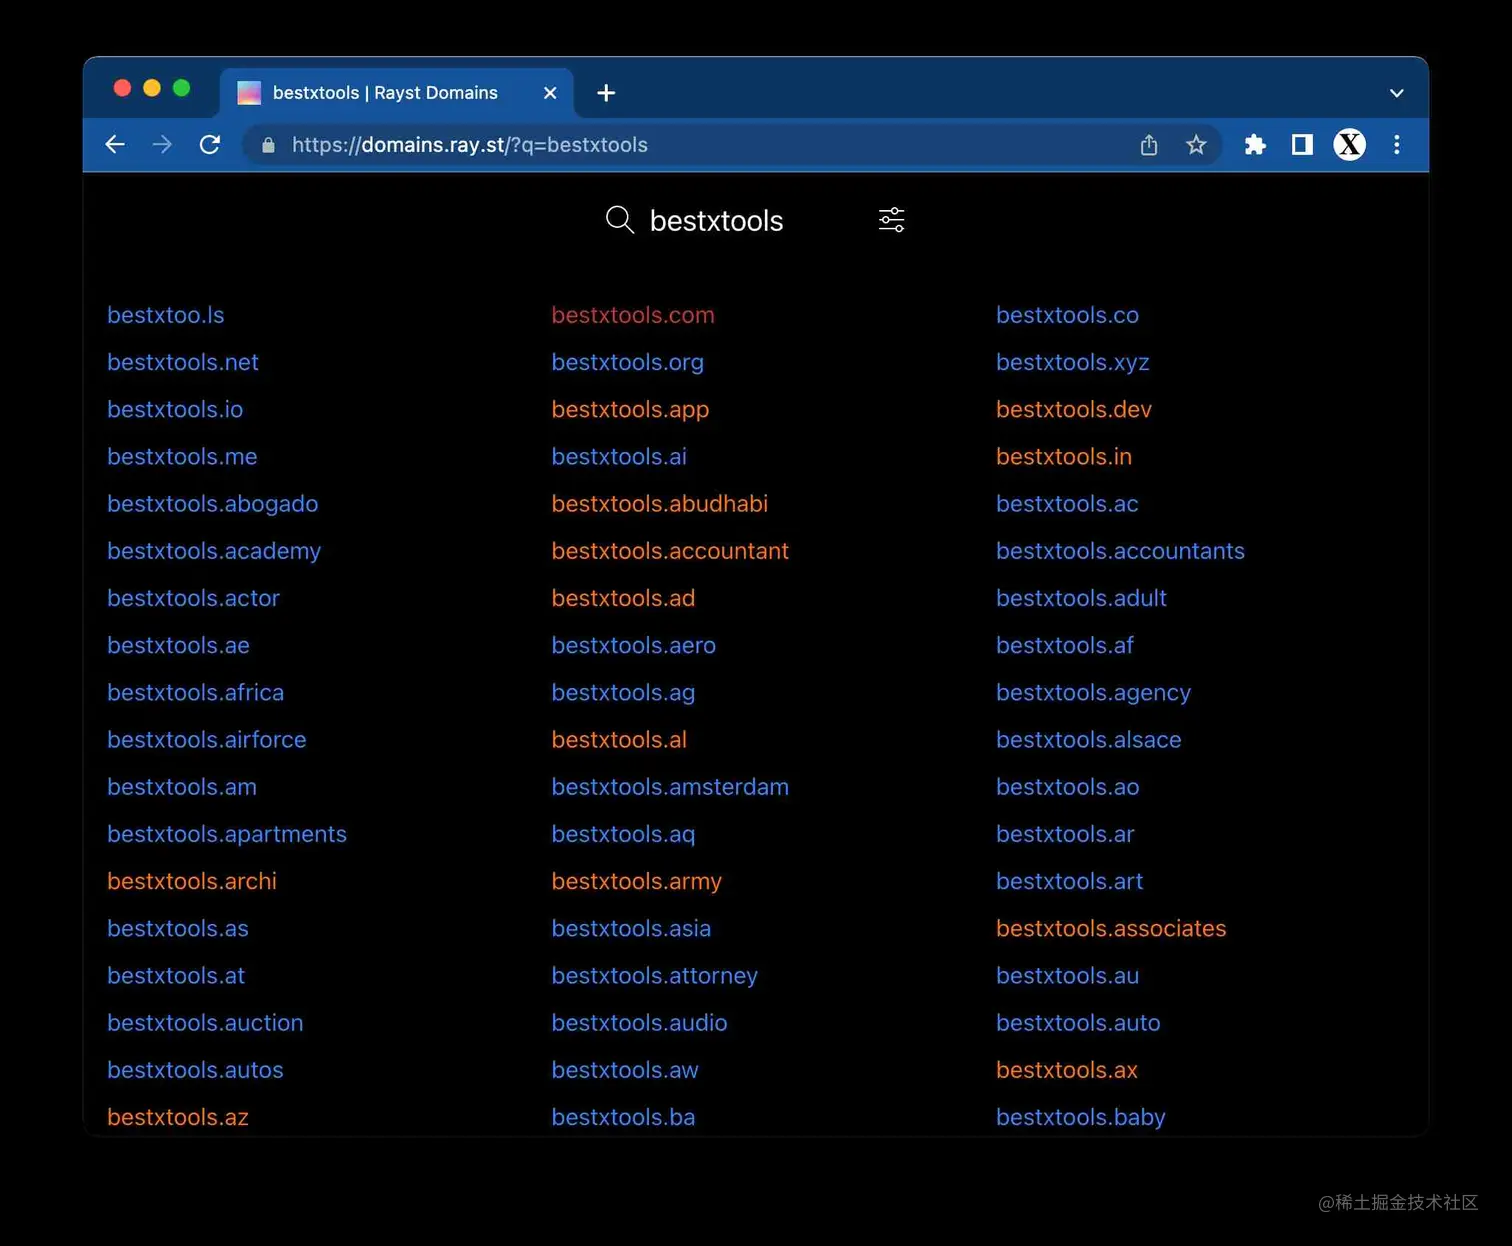Open a new browser tab

pyautogui.click(x=605, y=92)
